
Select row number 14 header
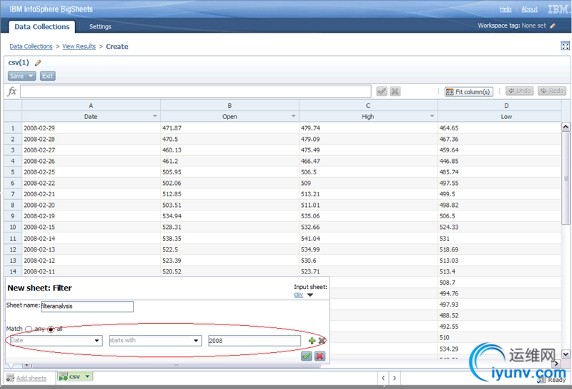(x=13, y=271)
